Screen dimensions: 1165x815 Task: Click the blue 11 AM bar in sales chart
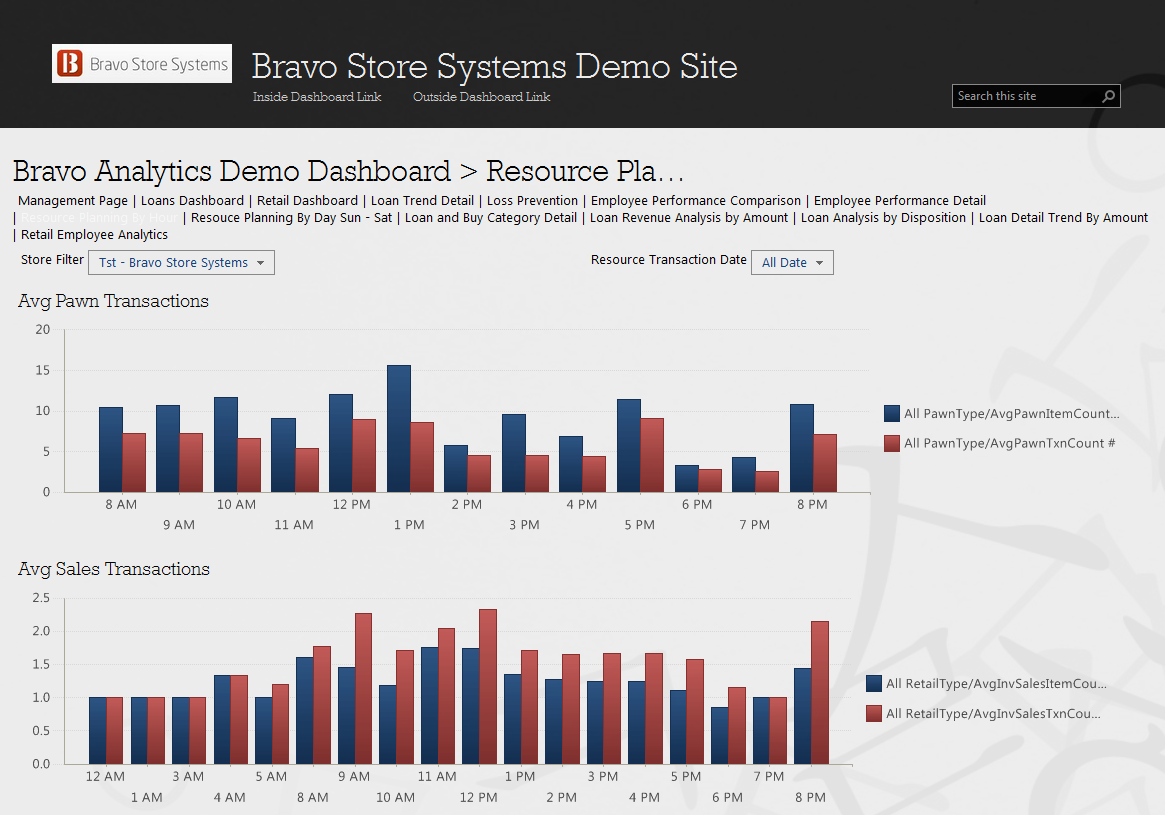[x=429, y=706]
